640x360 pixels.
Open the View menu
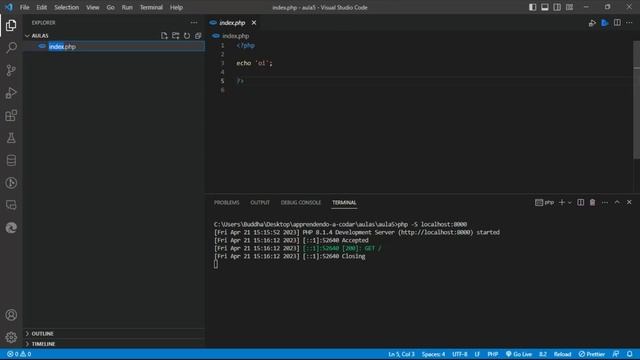(93, 7)
